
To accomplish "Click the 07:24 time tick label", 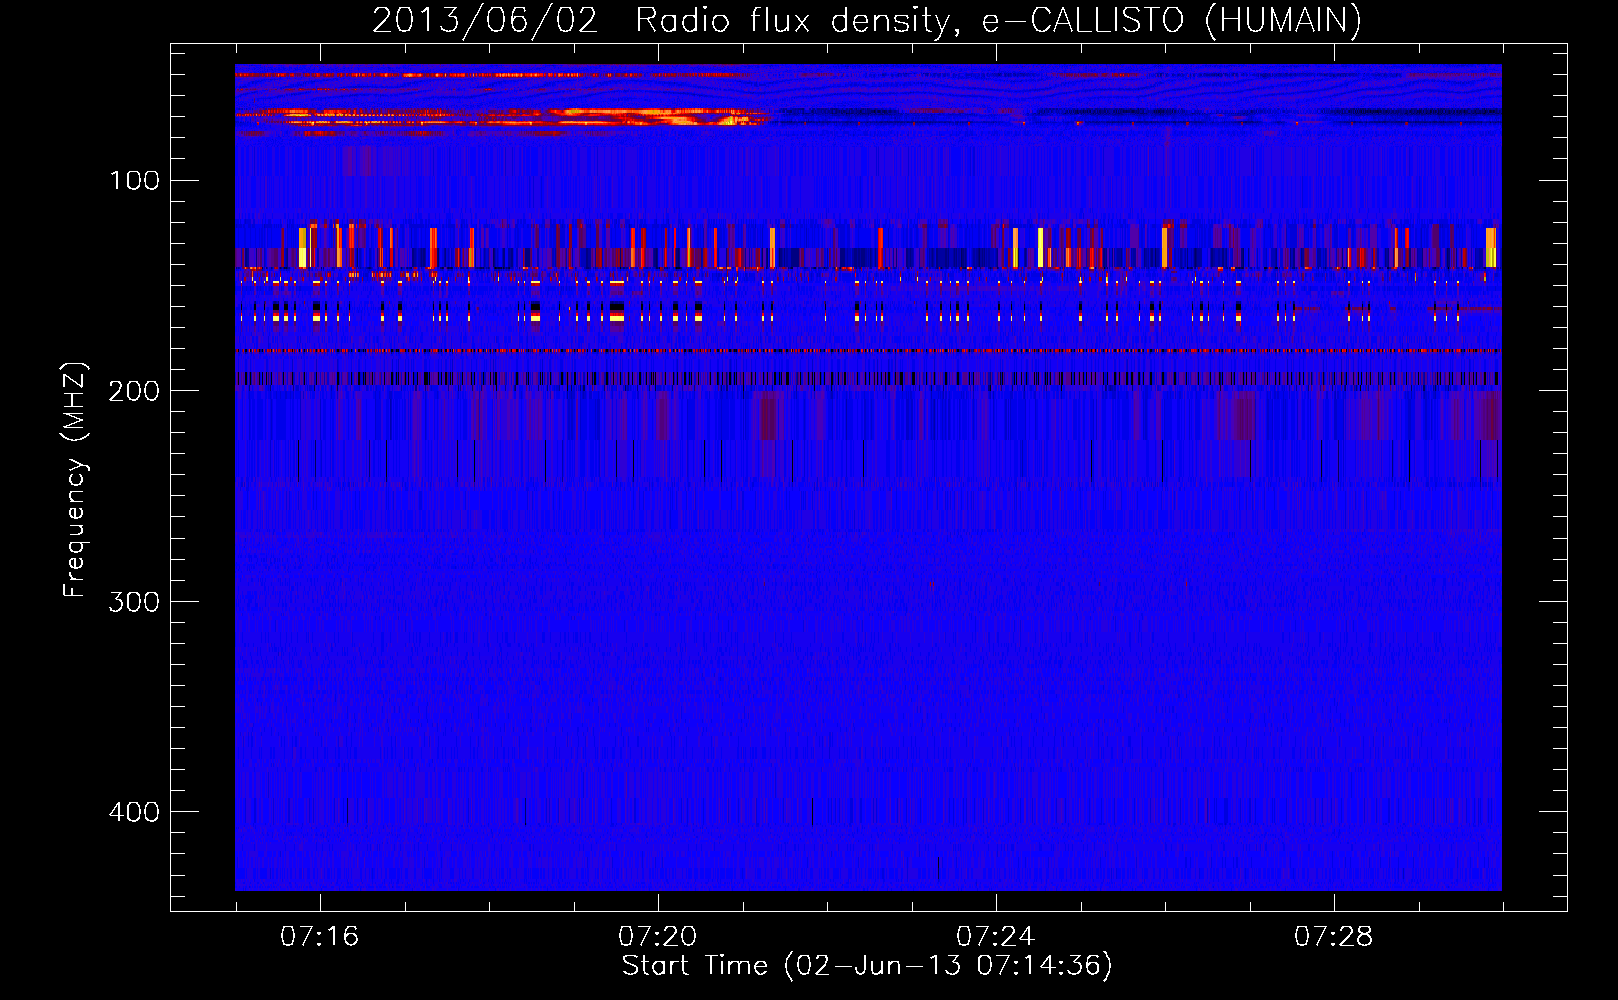I will pyautogui.click(x=995, y=937).
